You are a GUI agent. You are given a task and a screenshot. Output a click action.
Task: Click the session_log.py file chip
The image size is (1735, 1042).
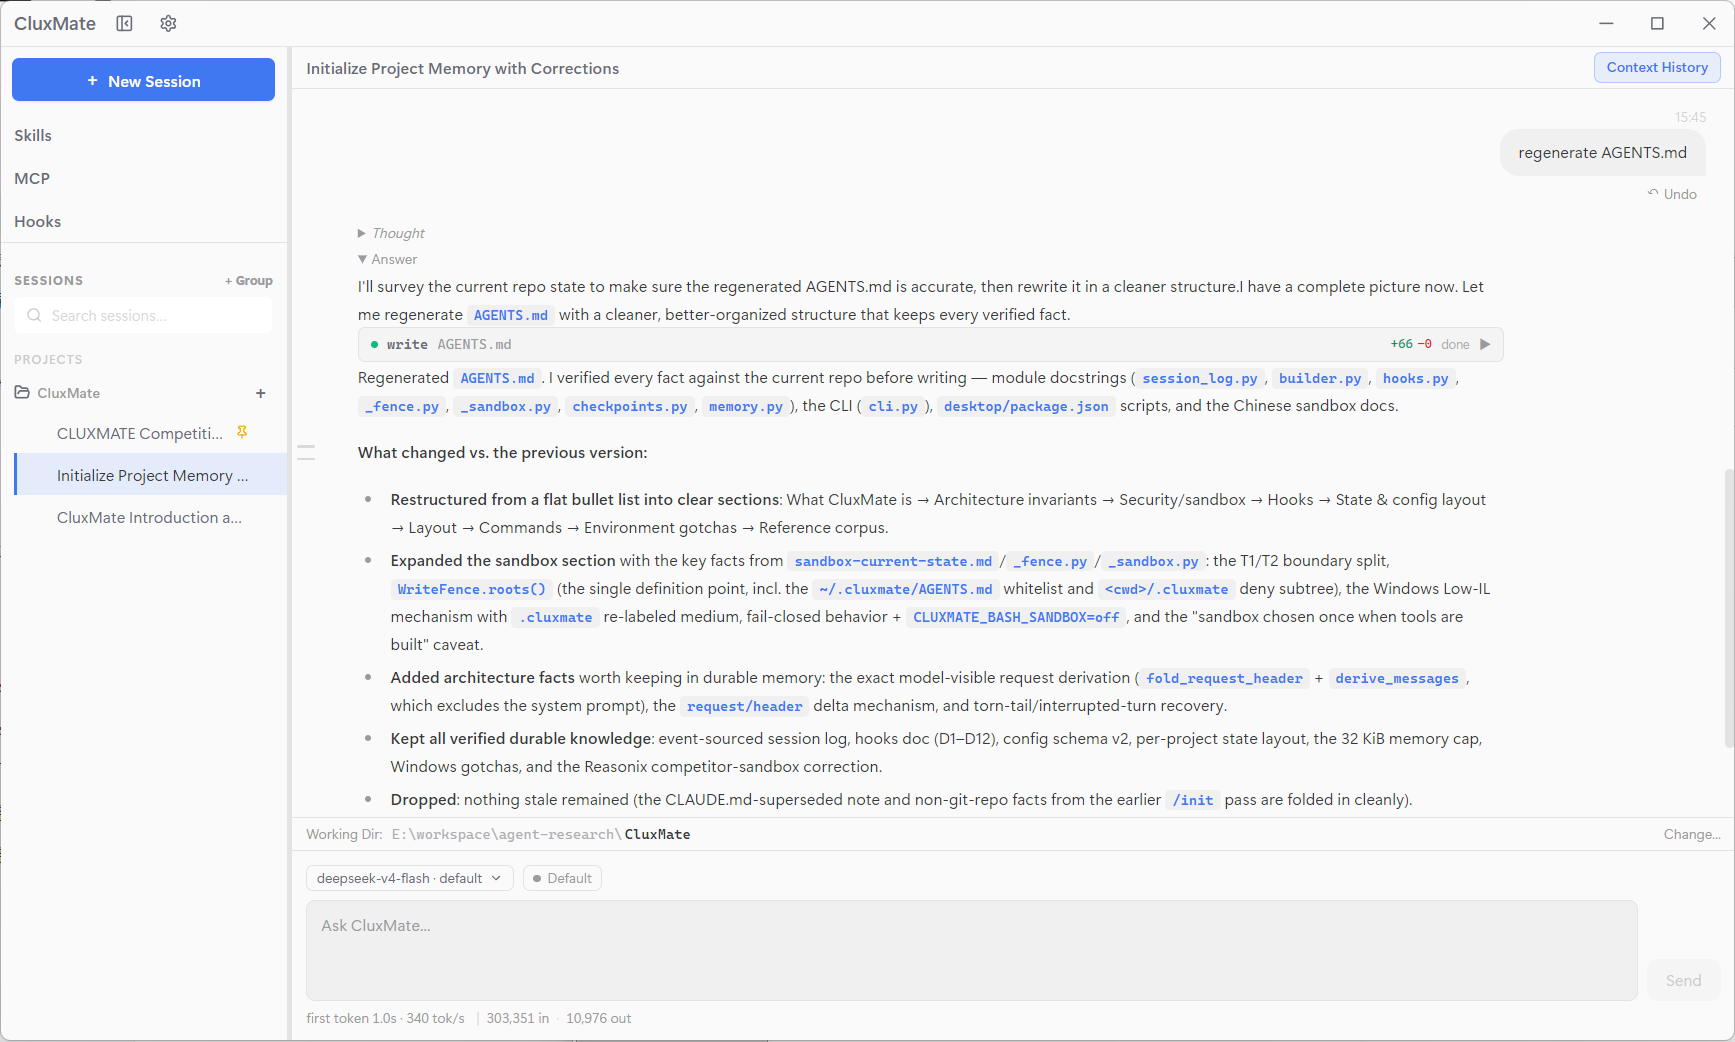(x=1200, y=378)
